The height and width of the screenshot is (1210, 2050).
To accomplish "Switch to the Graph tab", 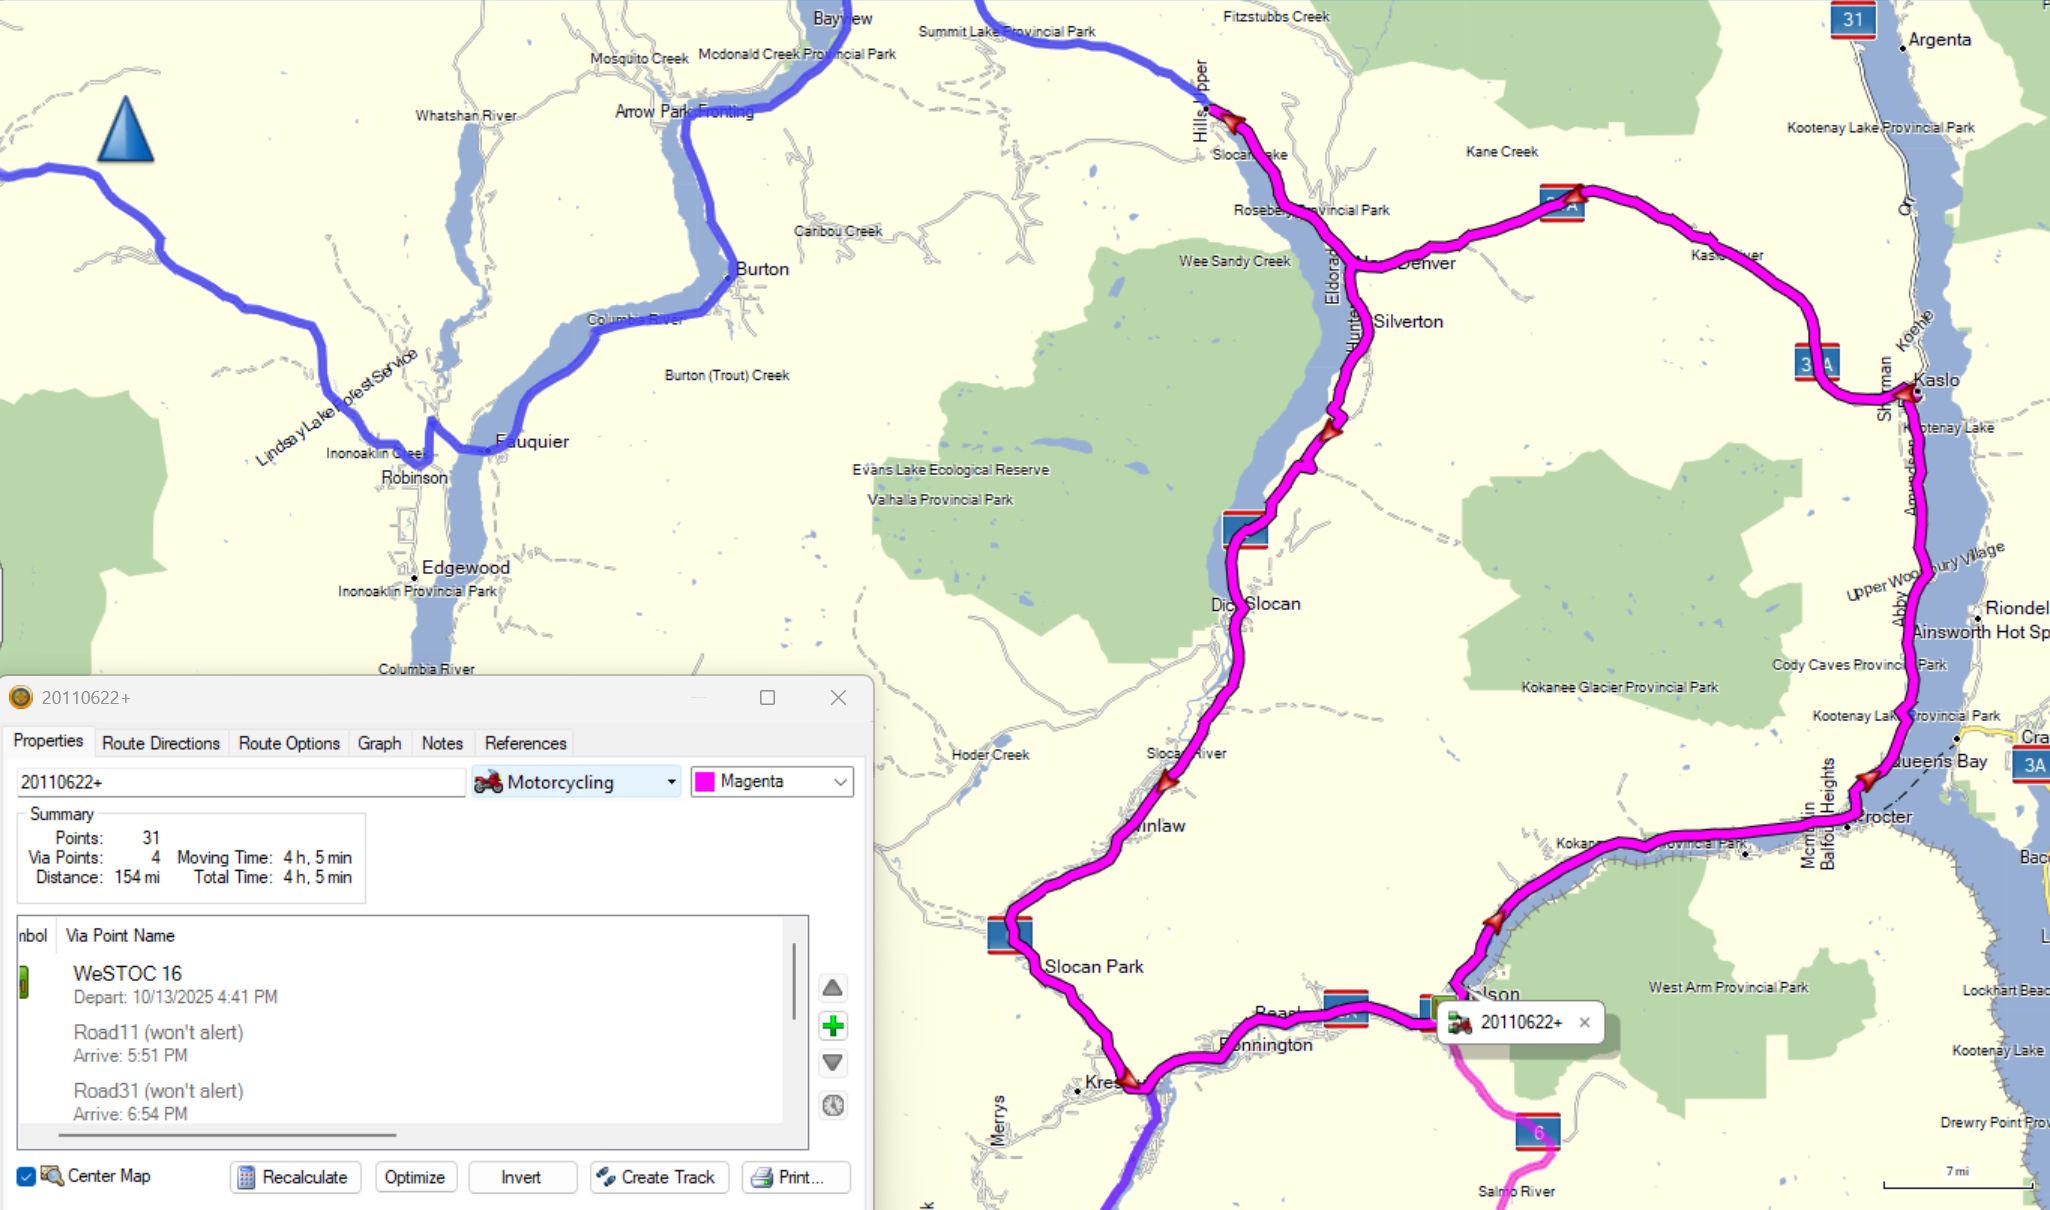I will (x=379, y=743).
